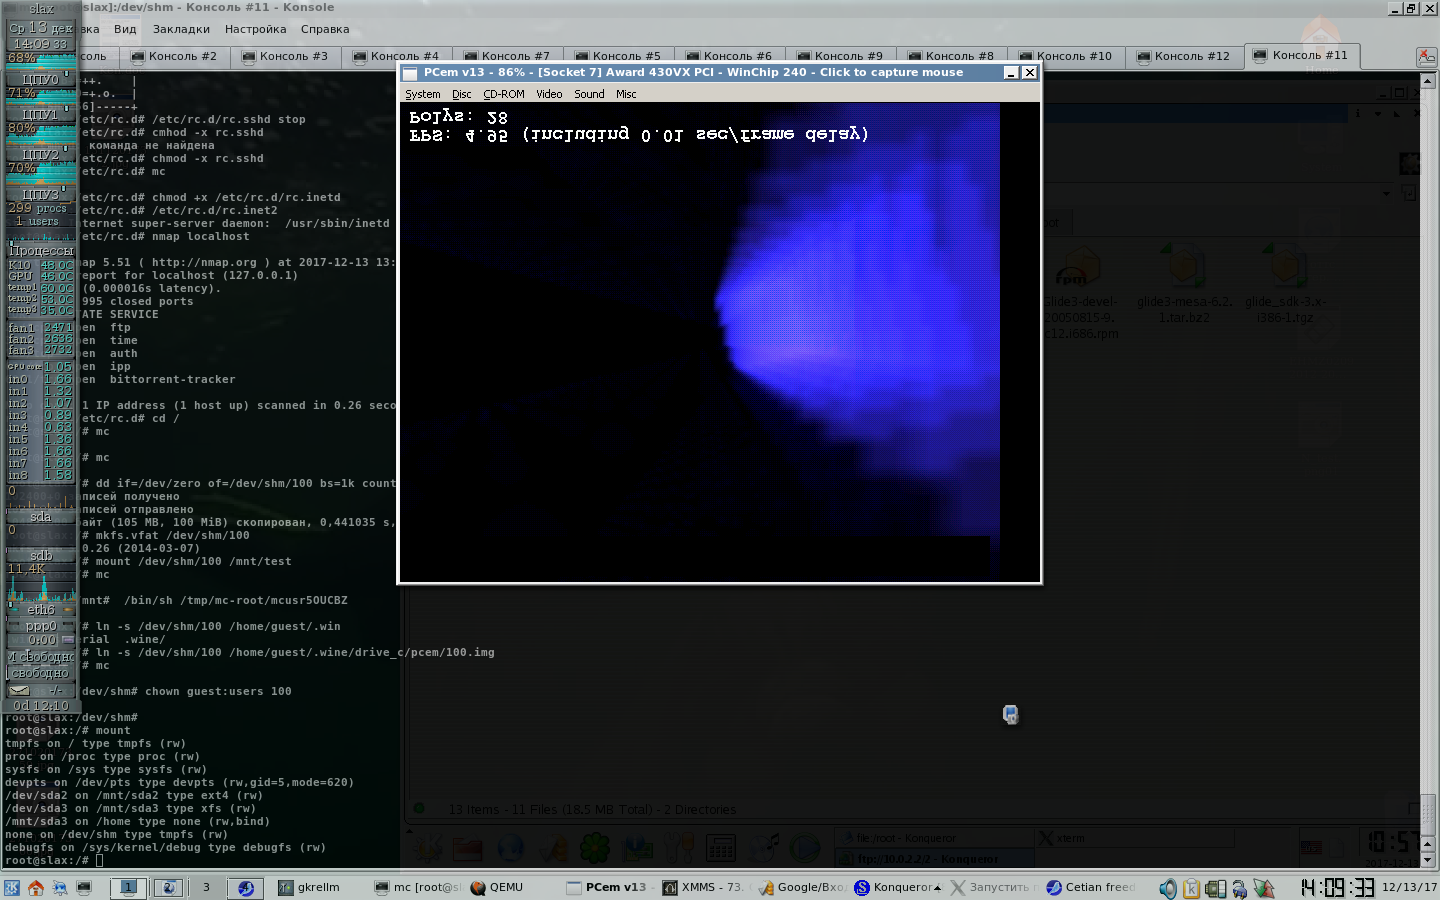Click the 12/13/17 date in taskbar
The width and height of the screenshot is (1440, 900).
click(x=1409, y=887)
